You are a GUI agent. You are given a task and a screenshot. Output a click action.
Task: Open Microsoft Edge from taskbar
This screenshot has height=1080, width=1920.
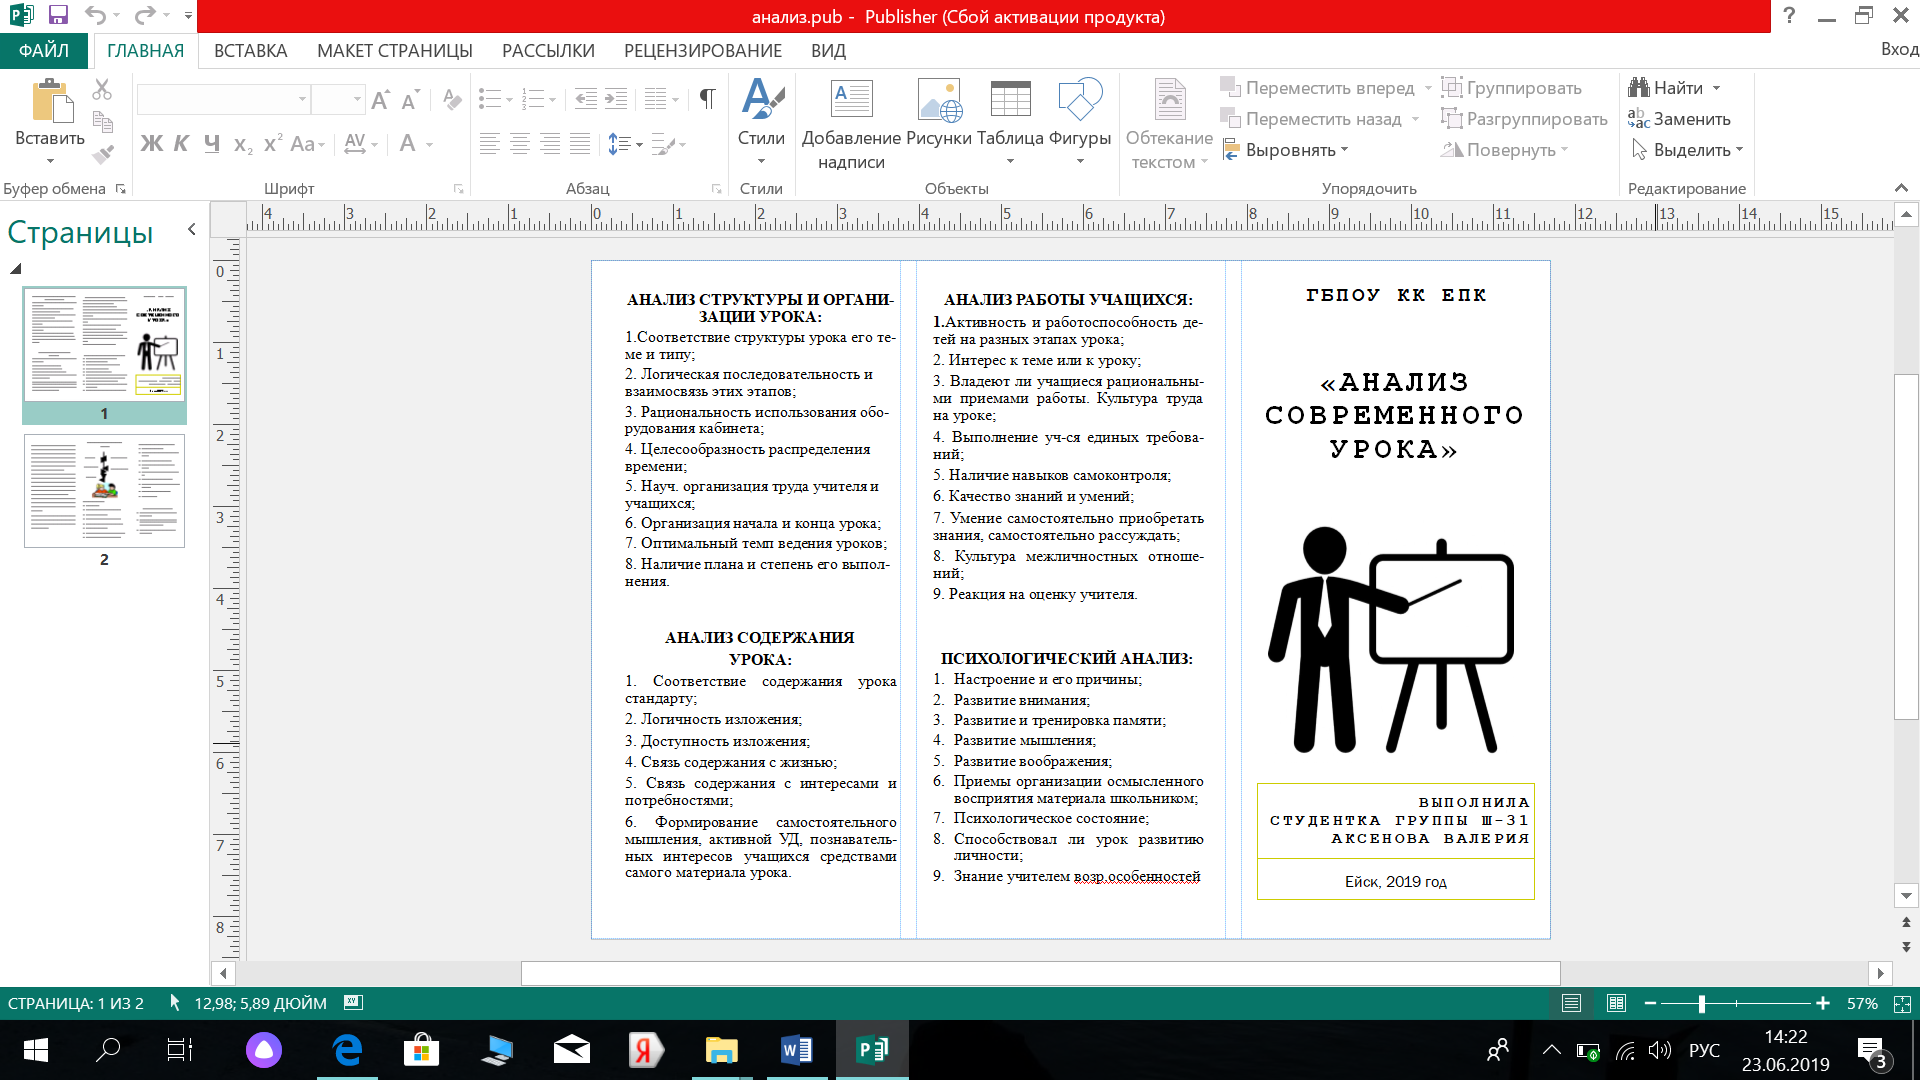click(347, 1050)
